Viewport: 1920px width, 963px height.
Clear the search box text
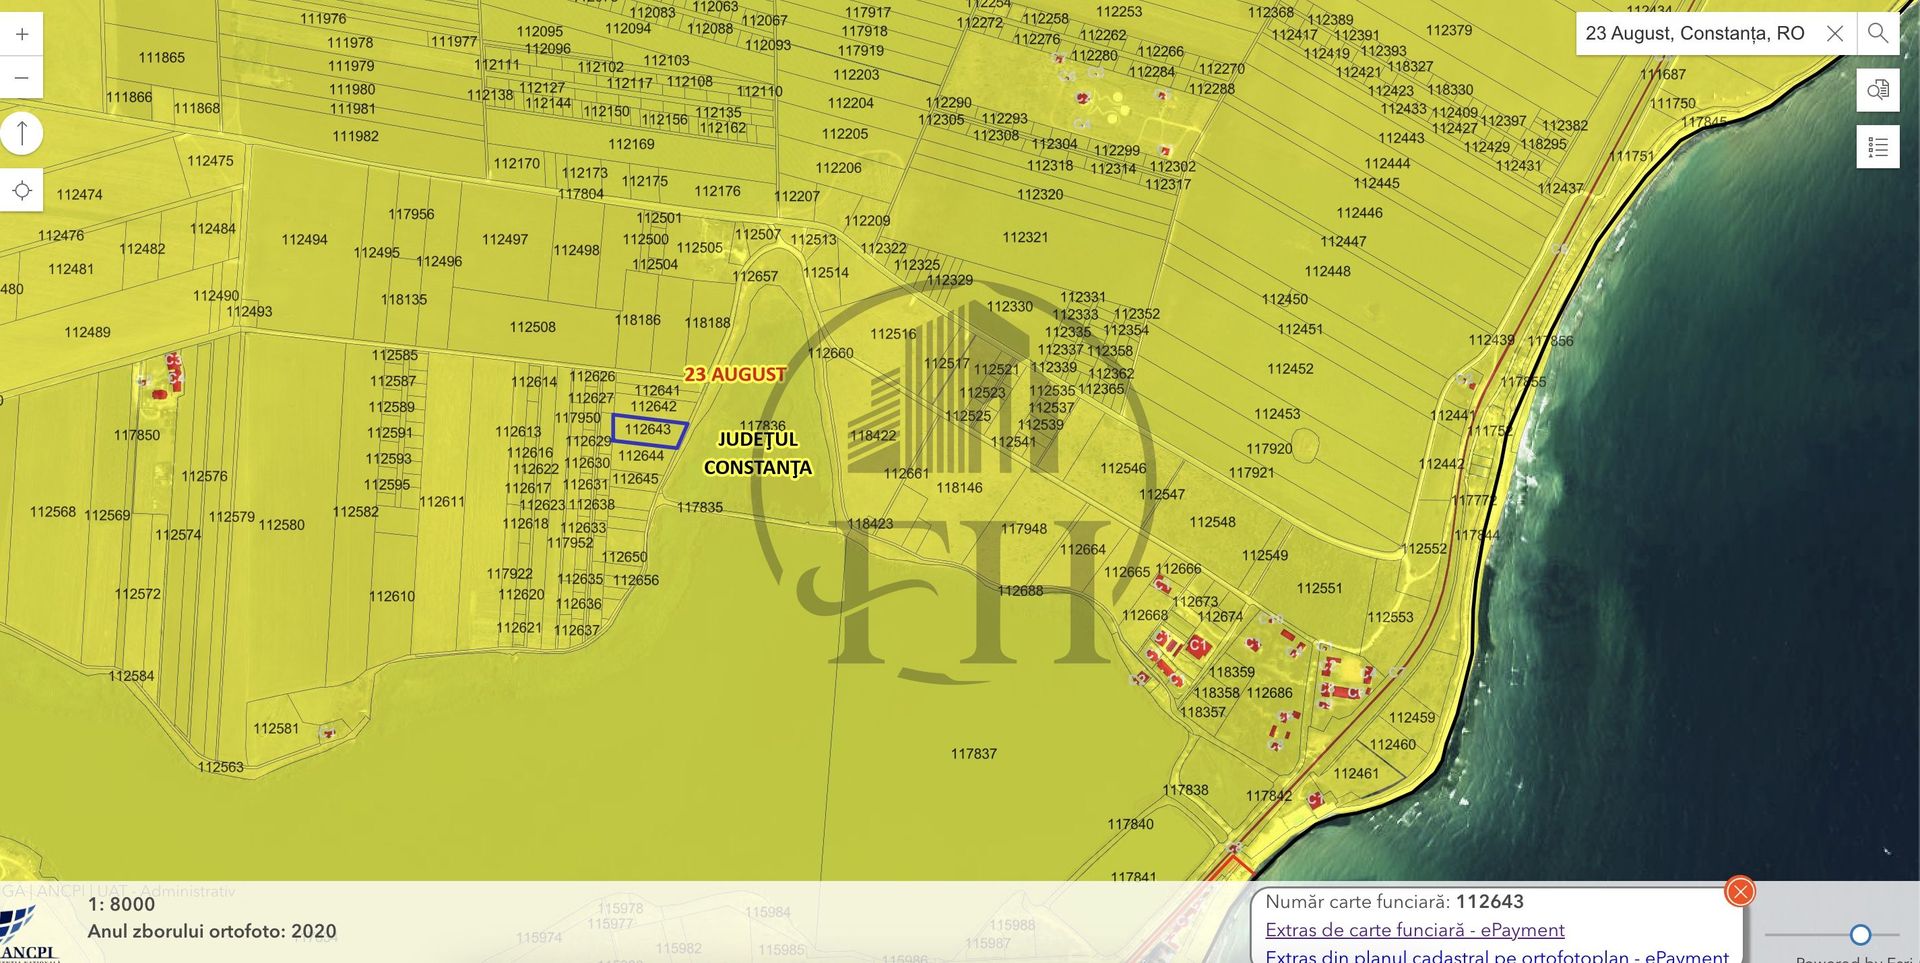click(x=1835, y=33)
